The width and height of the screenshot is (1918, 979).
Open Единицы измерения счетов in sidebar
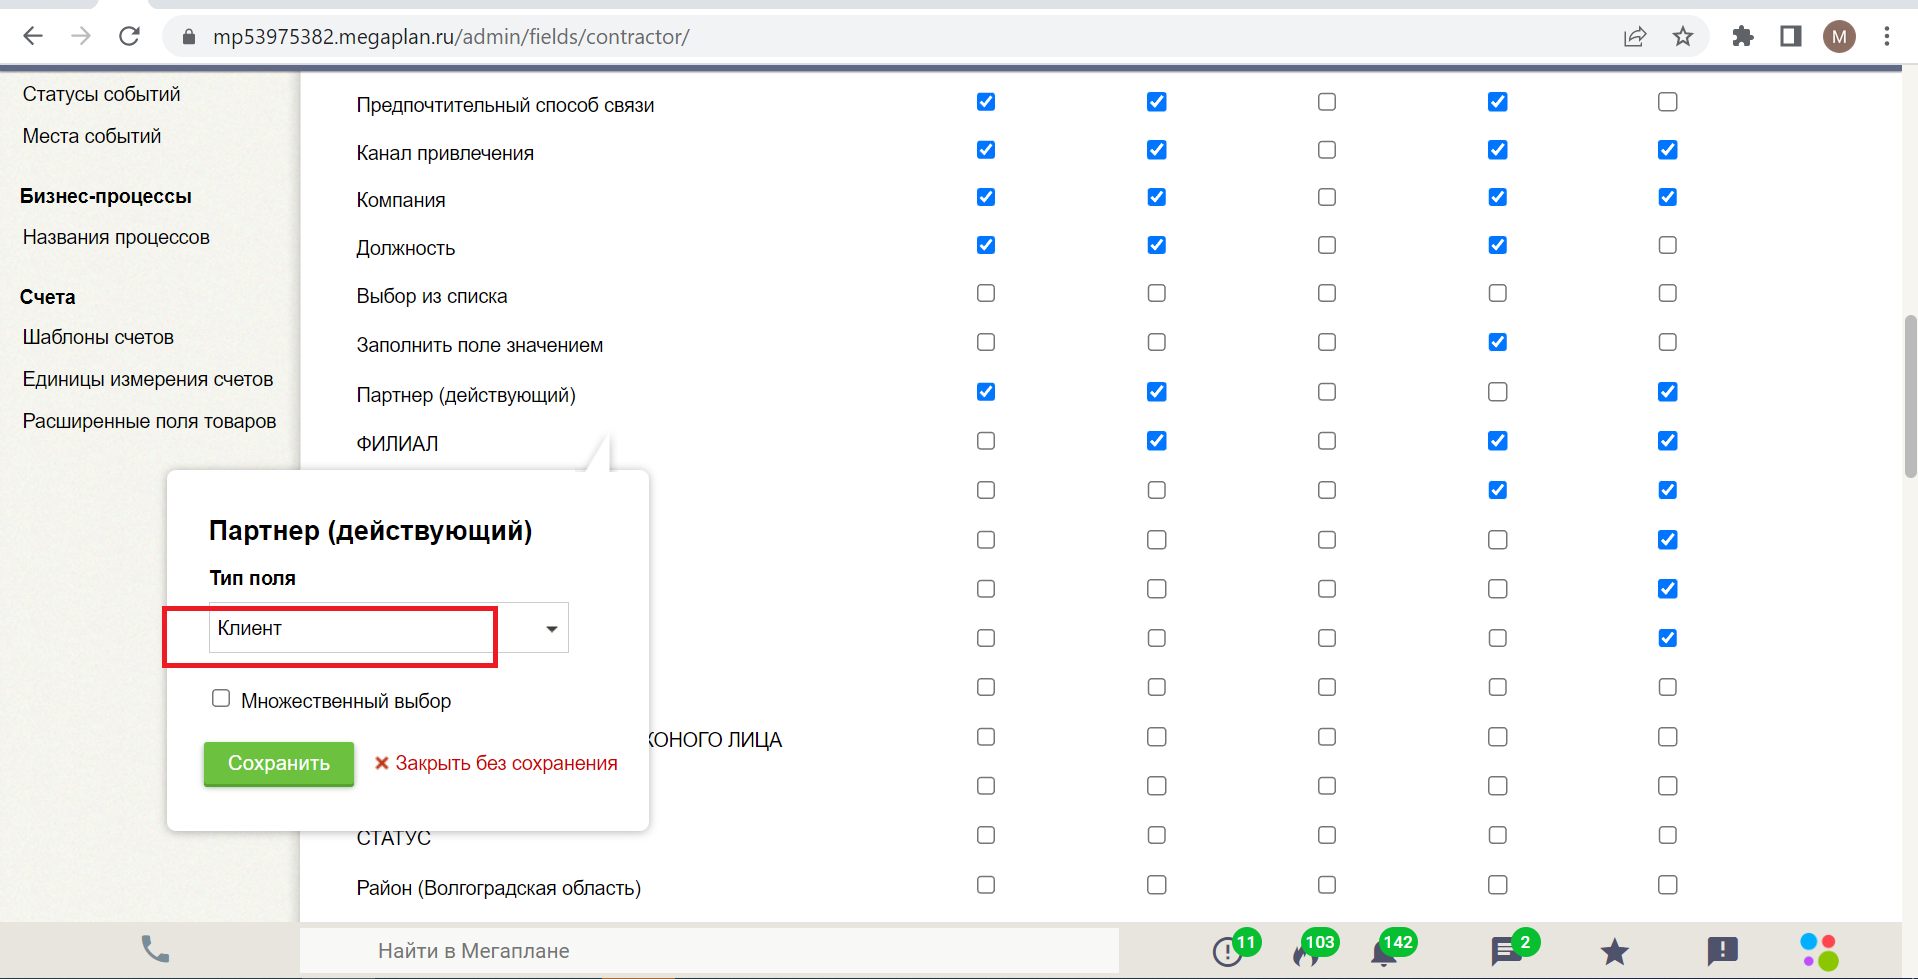pos(148,379)
